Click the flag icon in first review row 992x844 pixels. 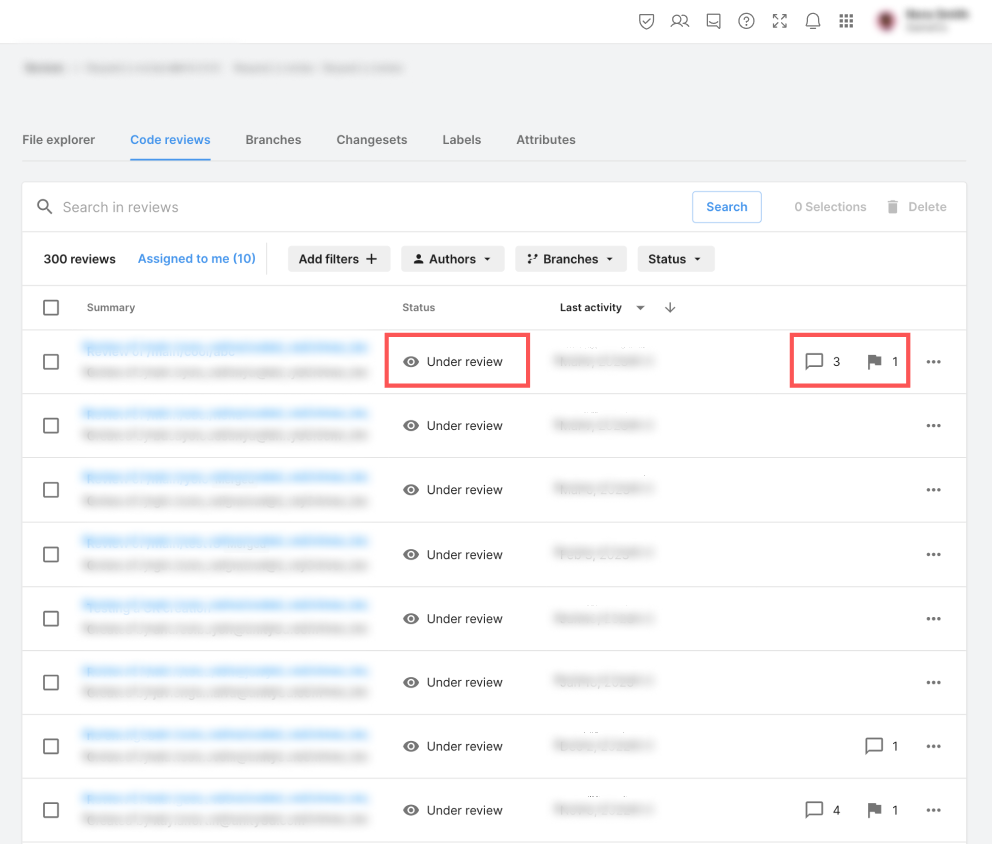click(x=874, y=362)
